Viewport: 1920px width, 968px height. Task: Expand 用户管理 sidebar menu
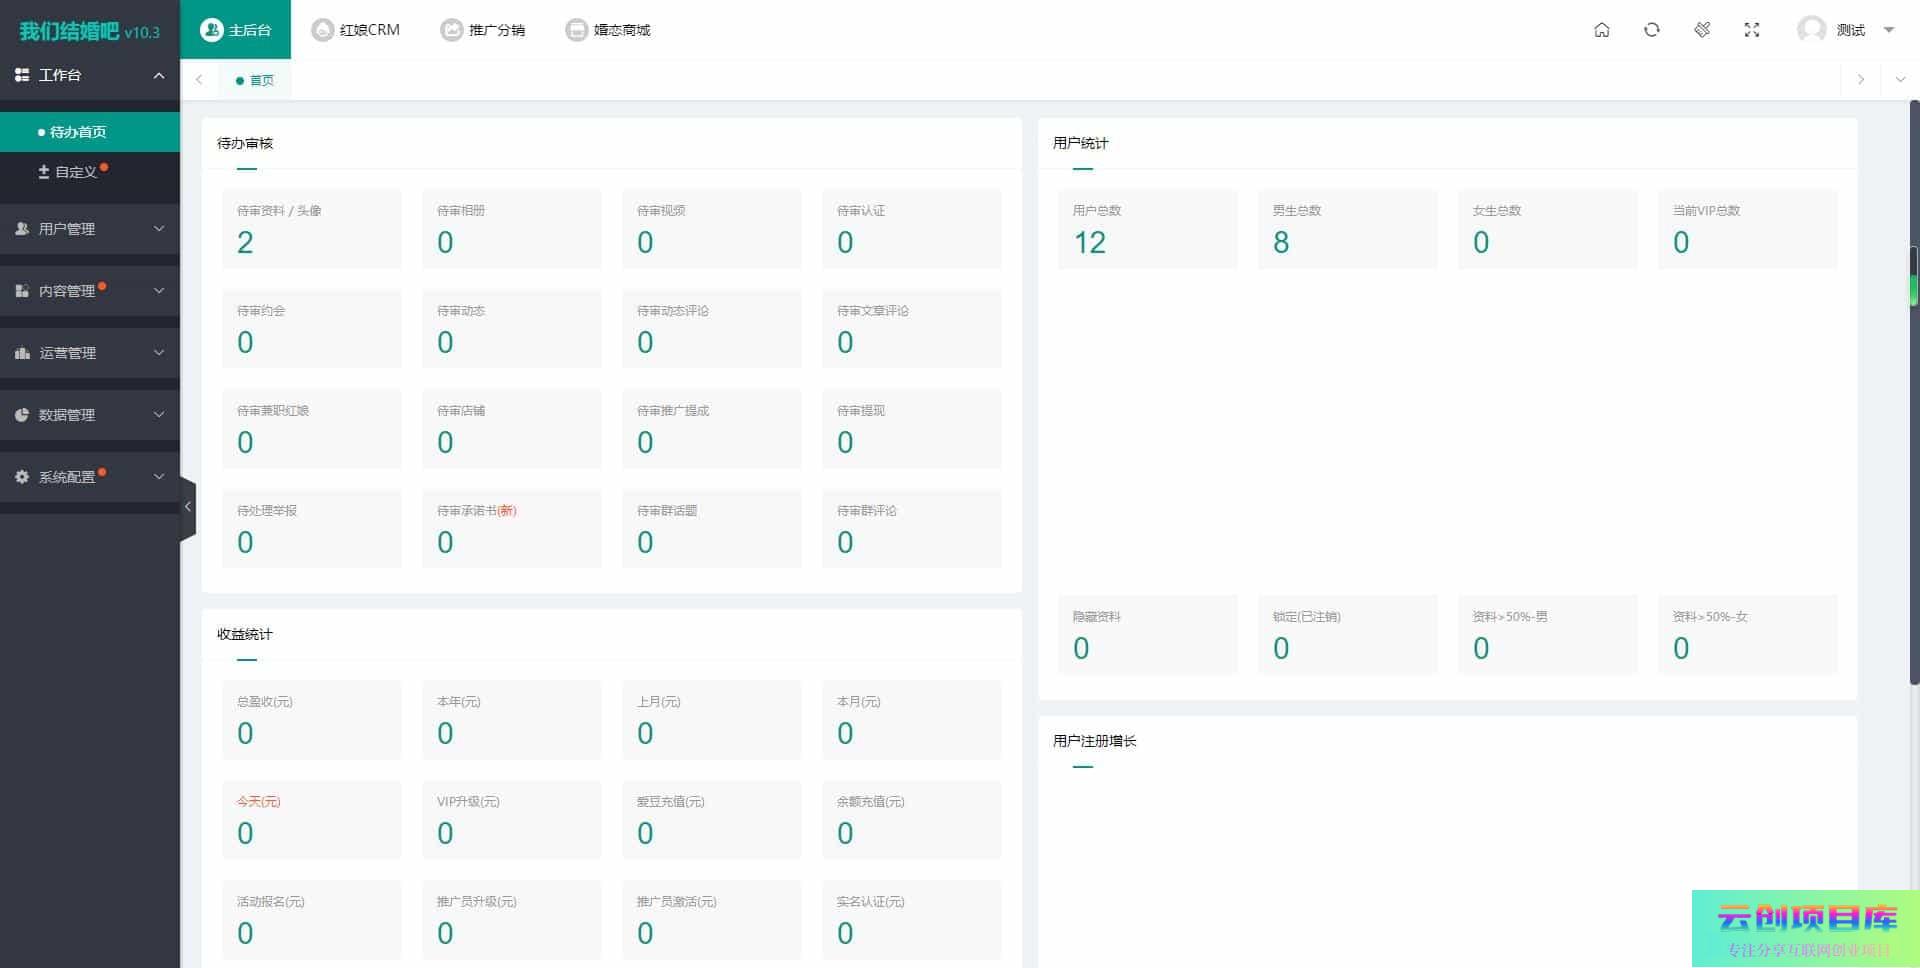tap(90, 229)
